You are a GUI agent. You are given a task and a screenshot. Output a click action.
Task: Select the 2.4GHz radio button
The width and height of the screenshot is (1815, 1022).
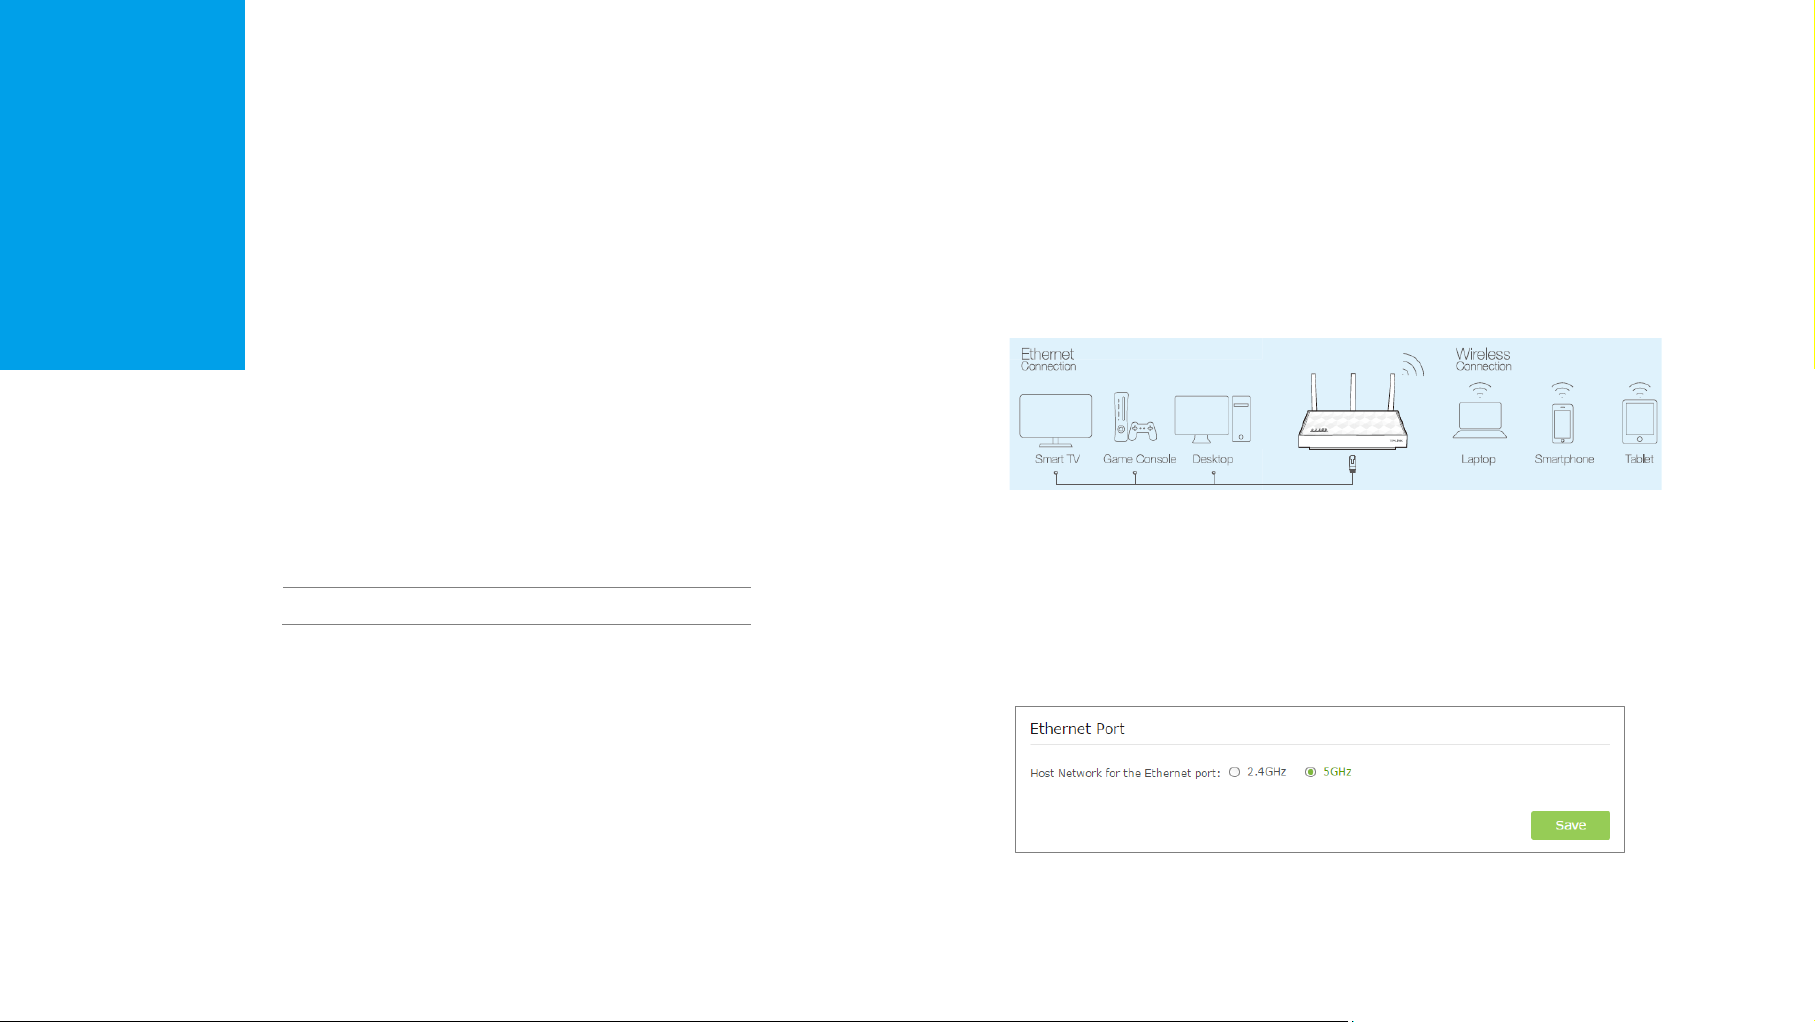click(x=1235, y=772)
